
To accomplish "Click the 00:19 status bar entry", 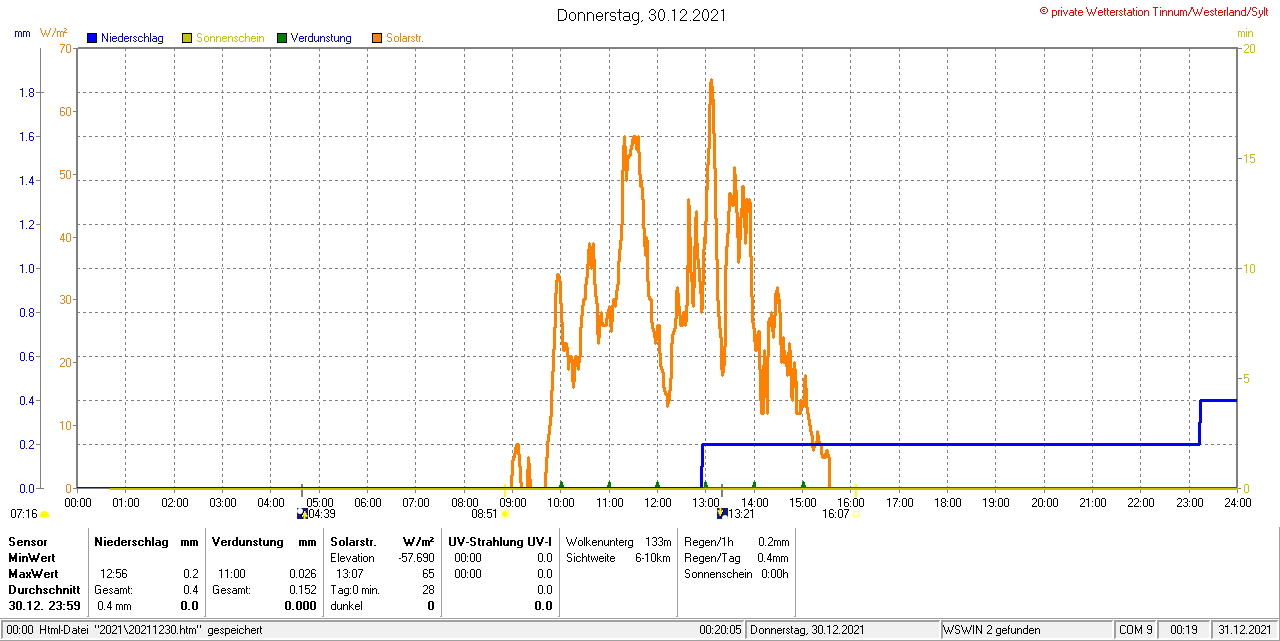I will 1184,630.
